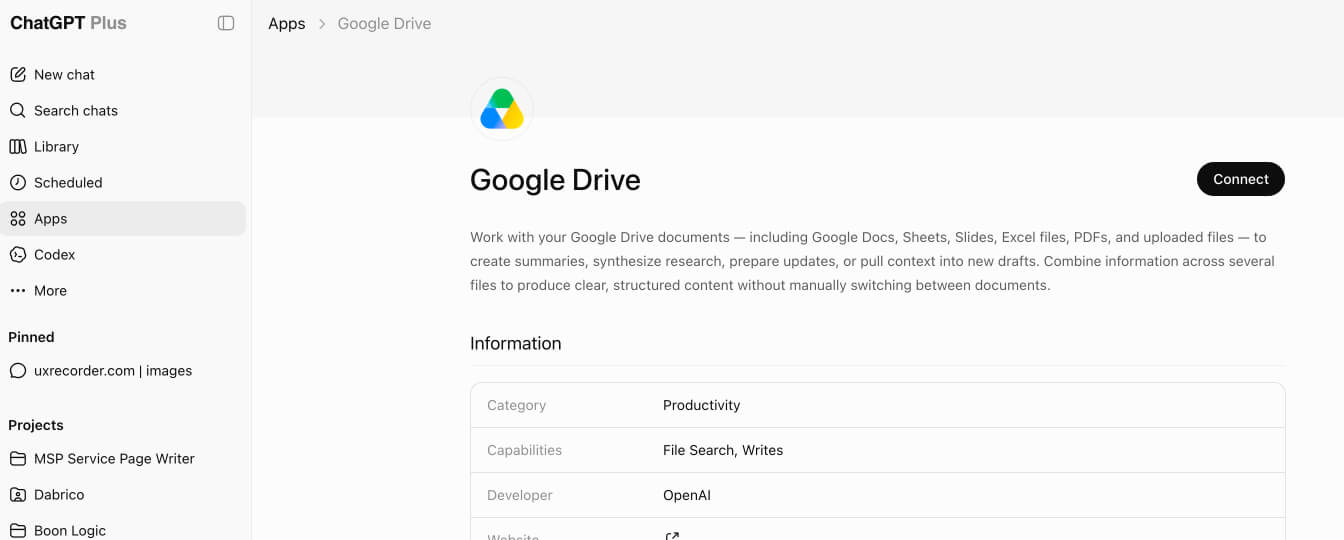1344x540 pixels.
Task: Open New chat from sidebar
Action: (124, 74)
